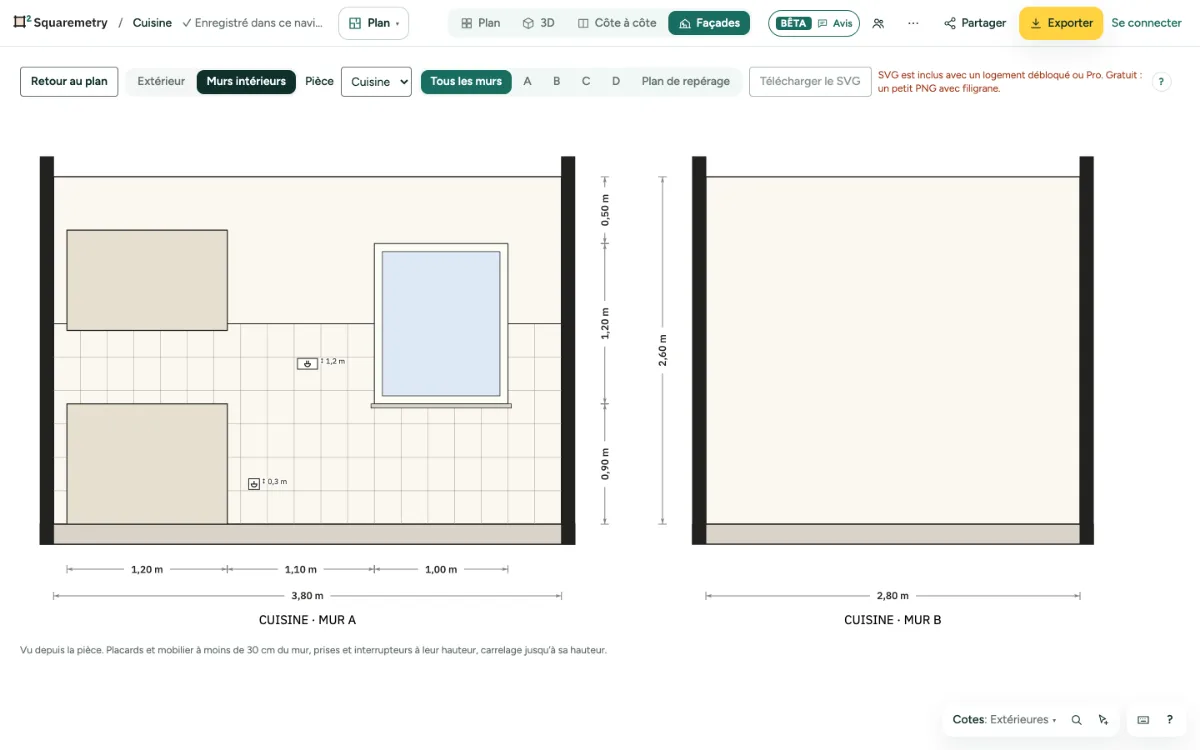Click the saved status 'Enregistré dans ce navi…'

point(253,23)
